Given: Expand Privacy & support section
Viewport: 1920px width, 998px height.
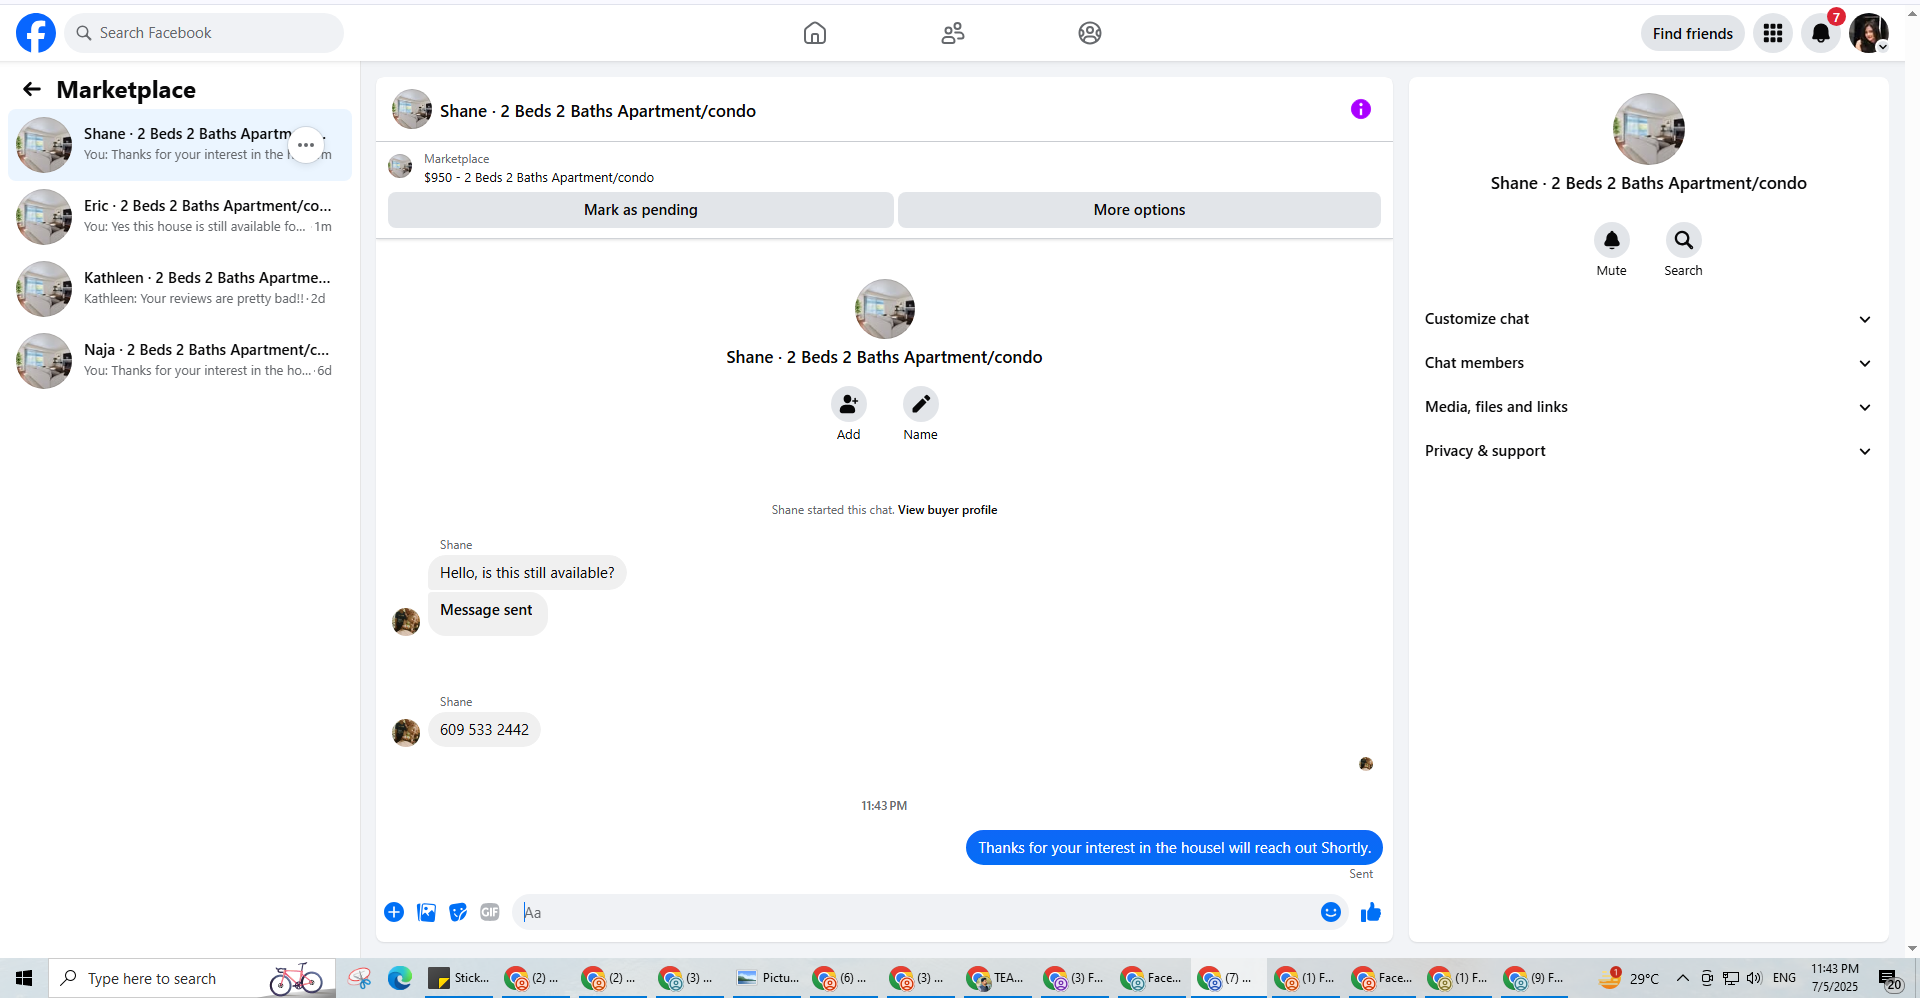Looking at the screenshot, I should pos(1648,451).
